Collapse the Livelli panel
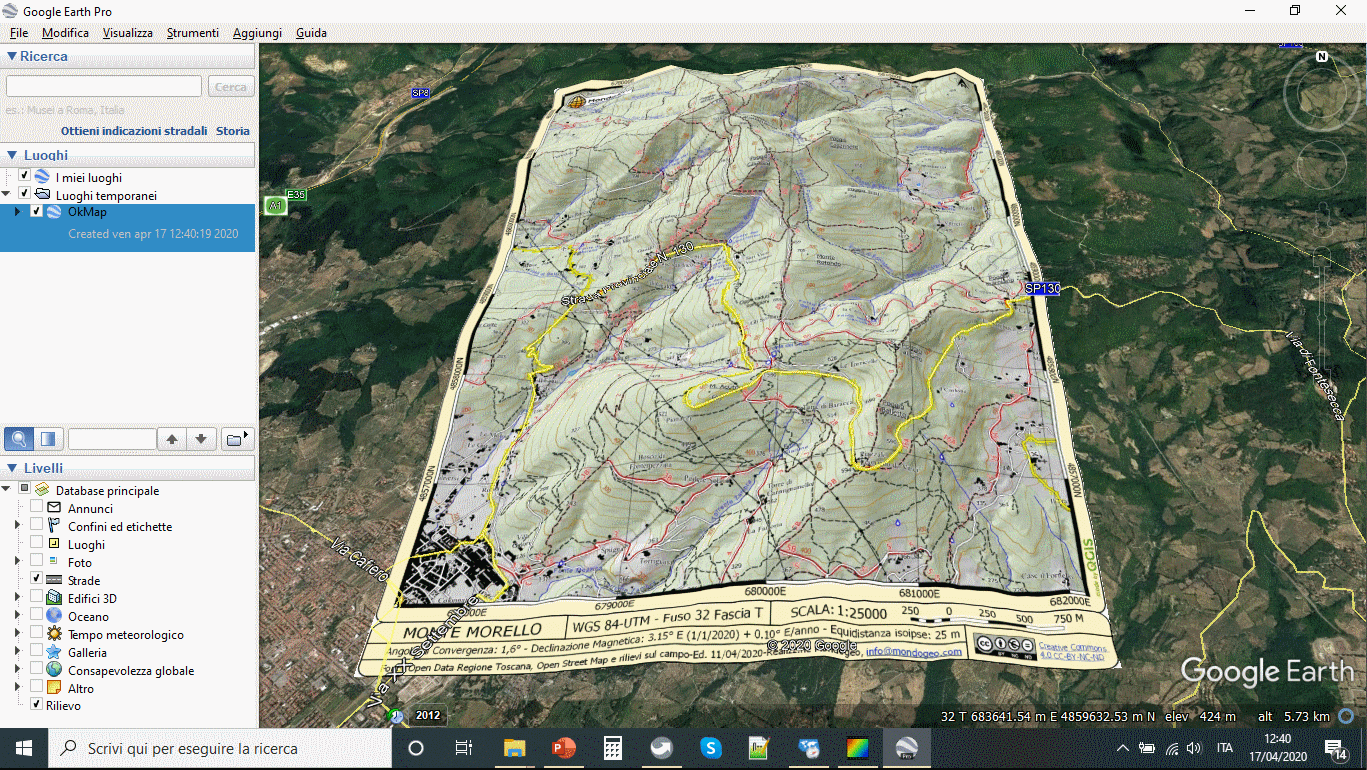The width and height of the screenshot is (1367, 770). pos(11,468)
